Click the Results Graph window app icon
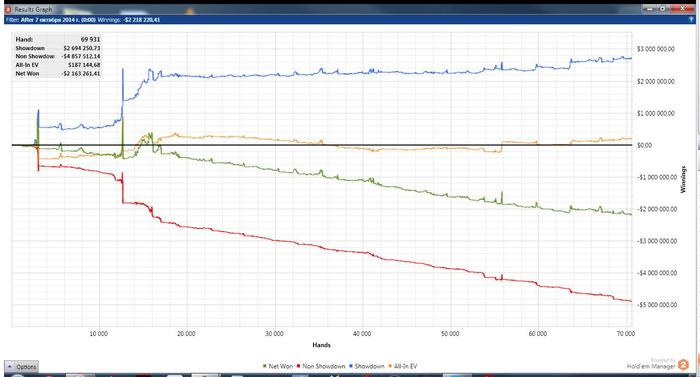This screenshot has height=377, width=700. [8, 9]
